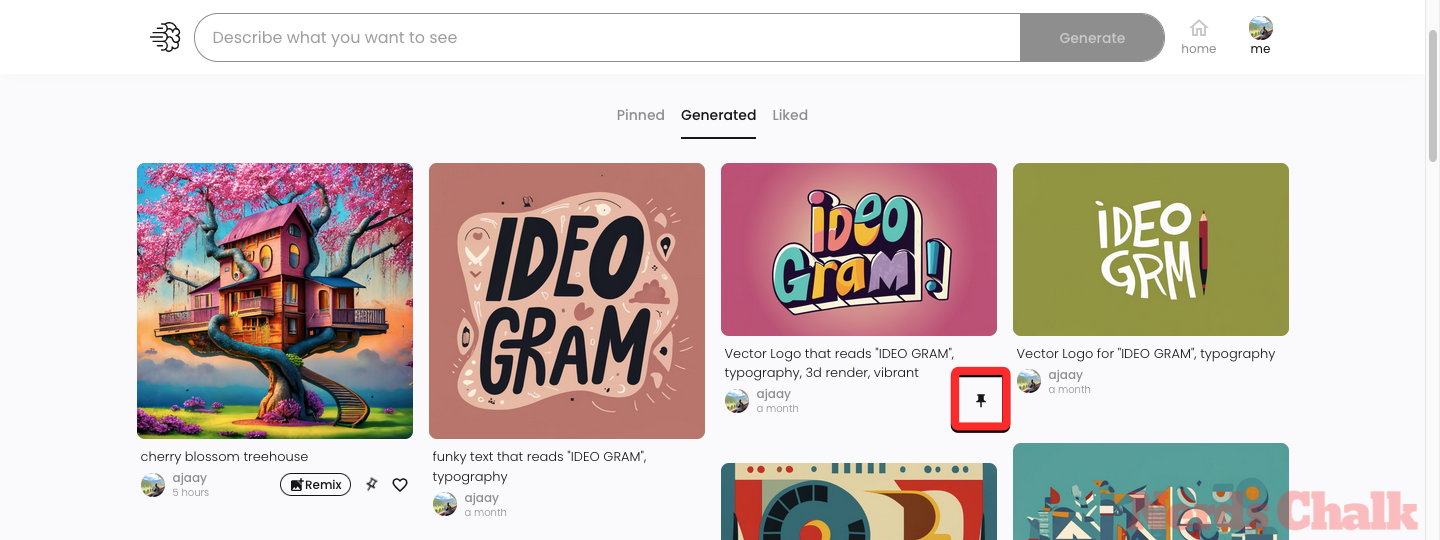The width and height of the screenshot is (1440, 540).
Task: Click 'ajaay' username under 3d render card
Action: click(x=773, y=394)
